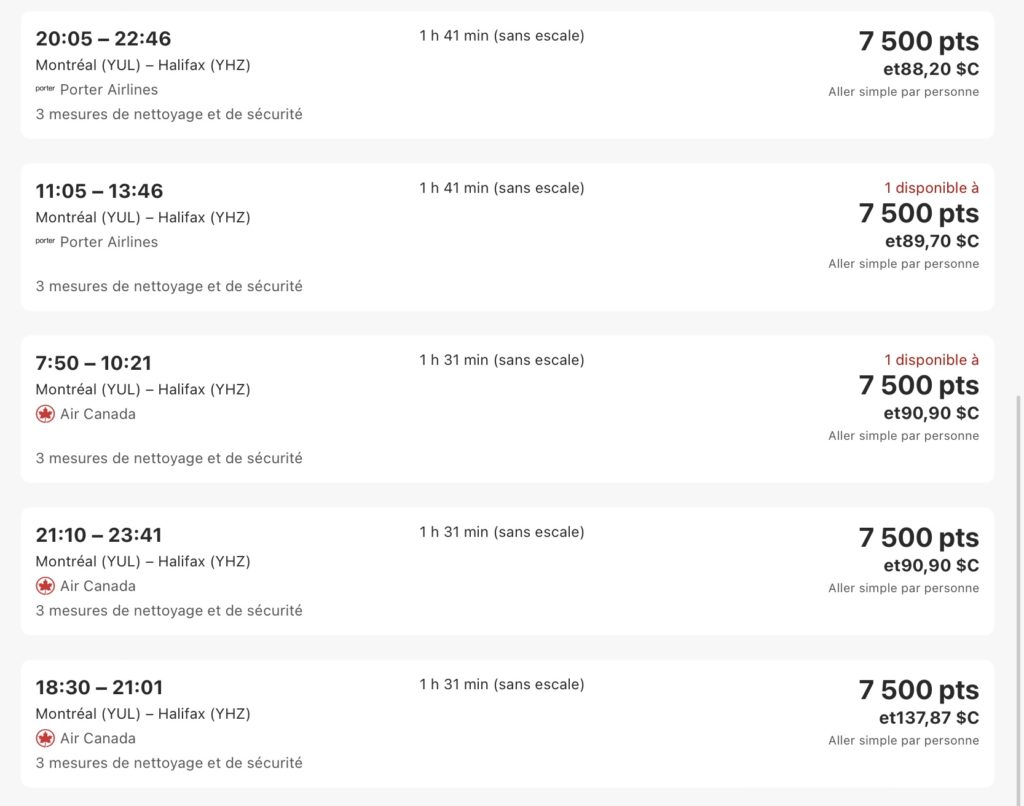Click Air Canada logo on 7:50 flight

point(45,414)
